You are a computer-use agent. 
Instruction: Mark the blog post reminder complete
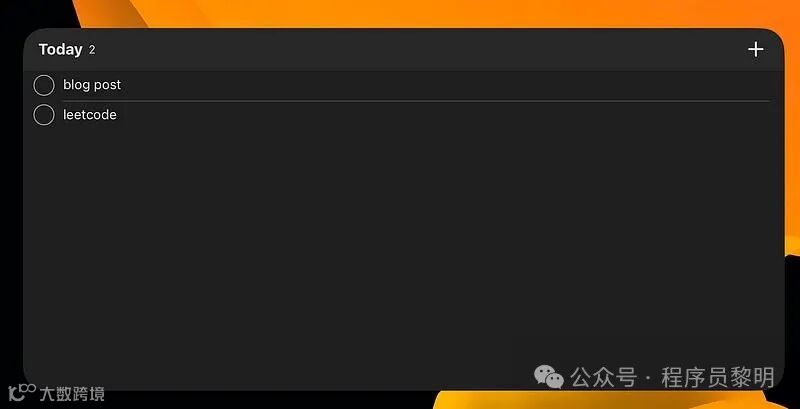(x=44, y=85)
